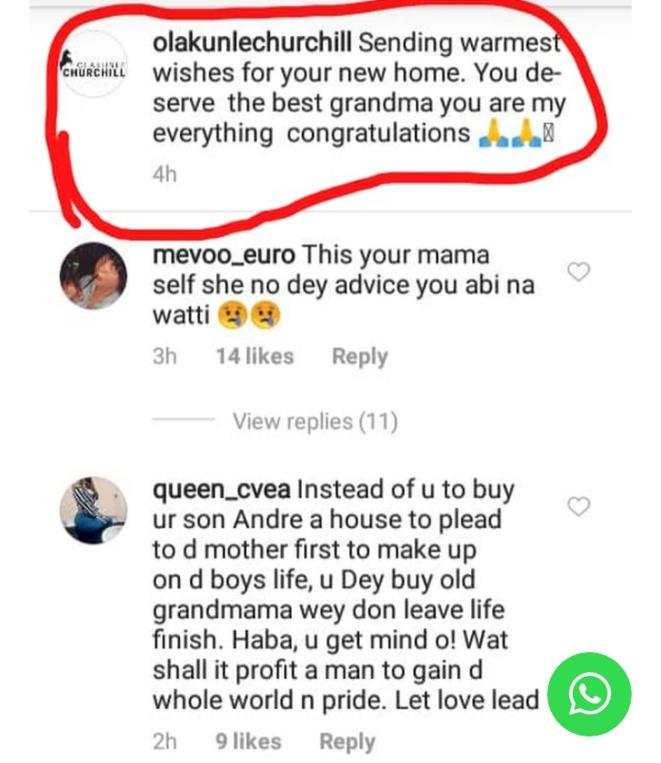
Task: Click the 3h timestamp under mevoo_euro's comment
Action: coord(164,357)
